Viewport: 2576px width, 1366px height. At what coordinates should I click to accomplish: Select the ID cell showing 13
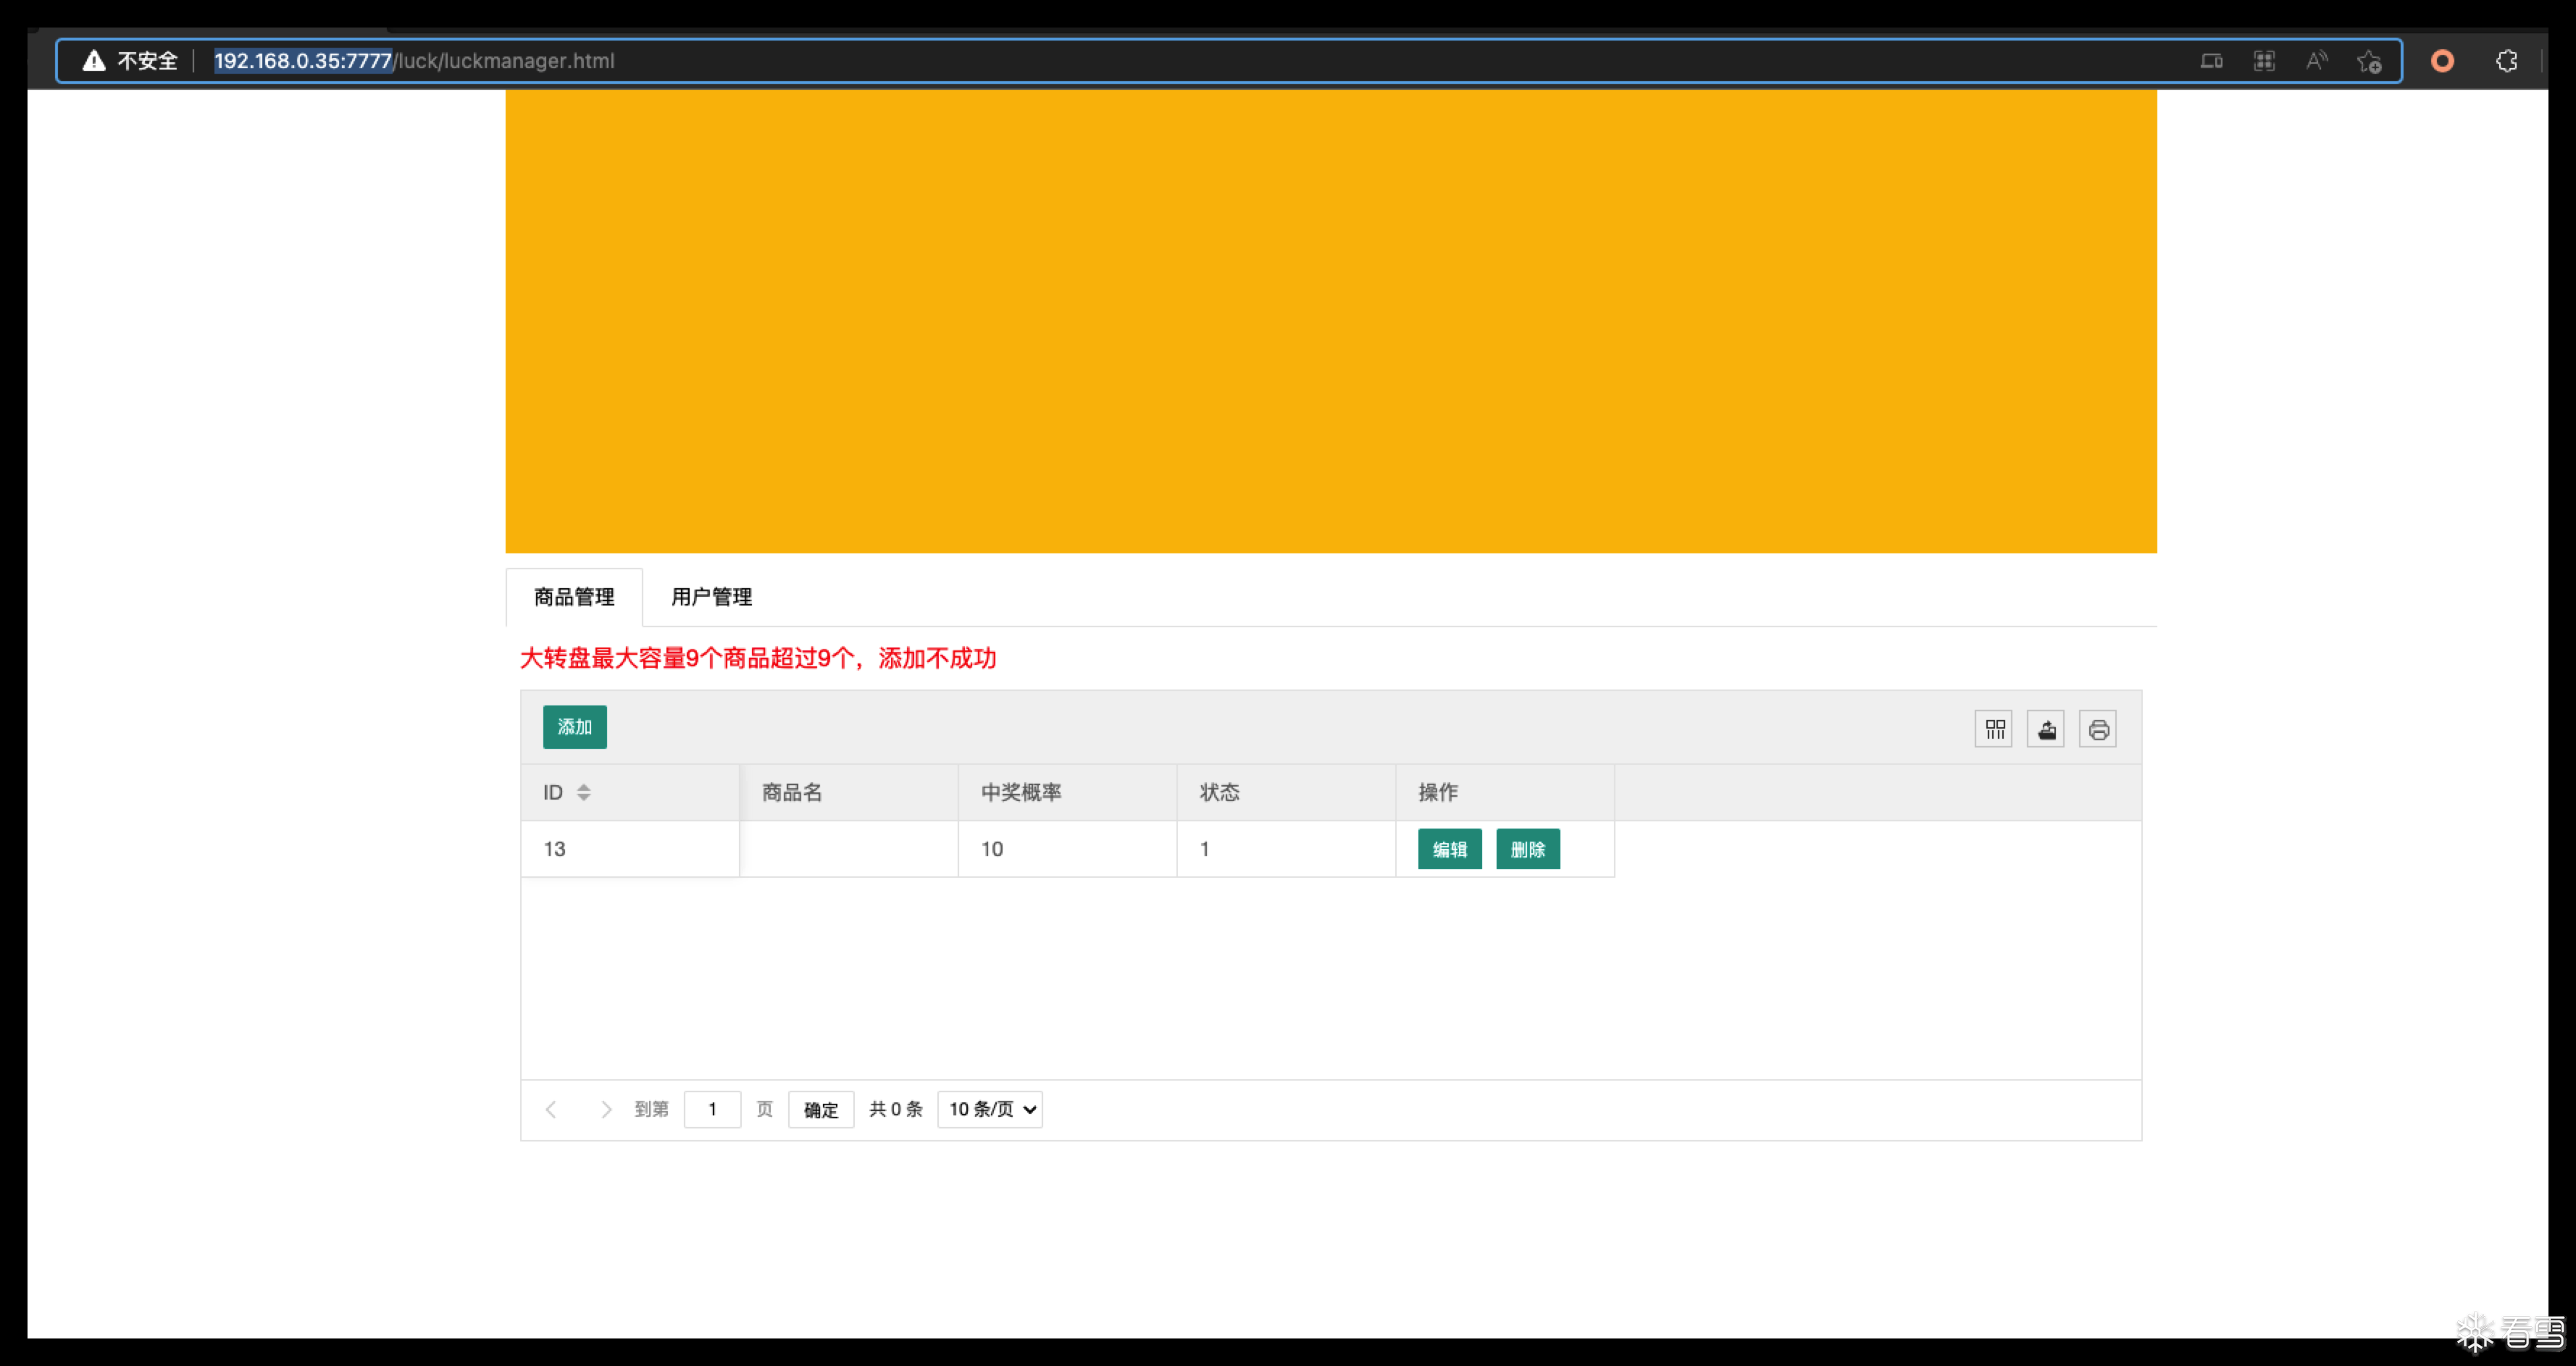point(630,849)
